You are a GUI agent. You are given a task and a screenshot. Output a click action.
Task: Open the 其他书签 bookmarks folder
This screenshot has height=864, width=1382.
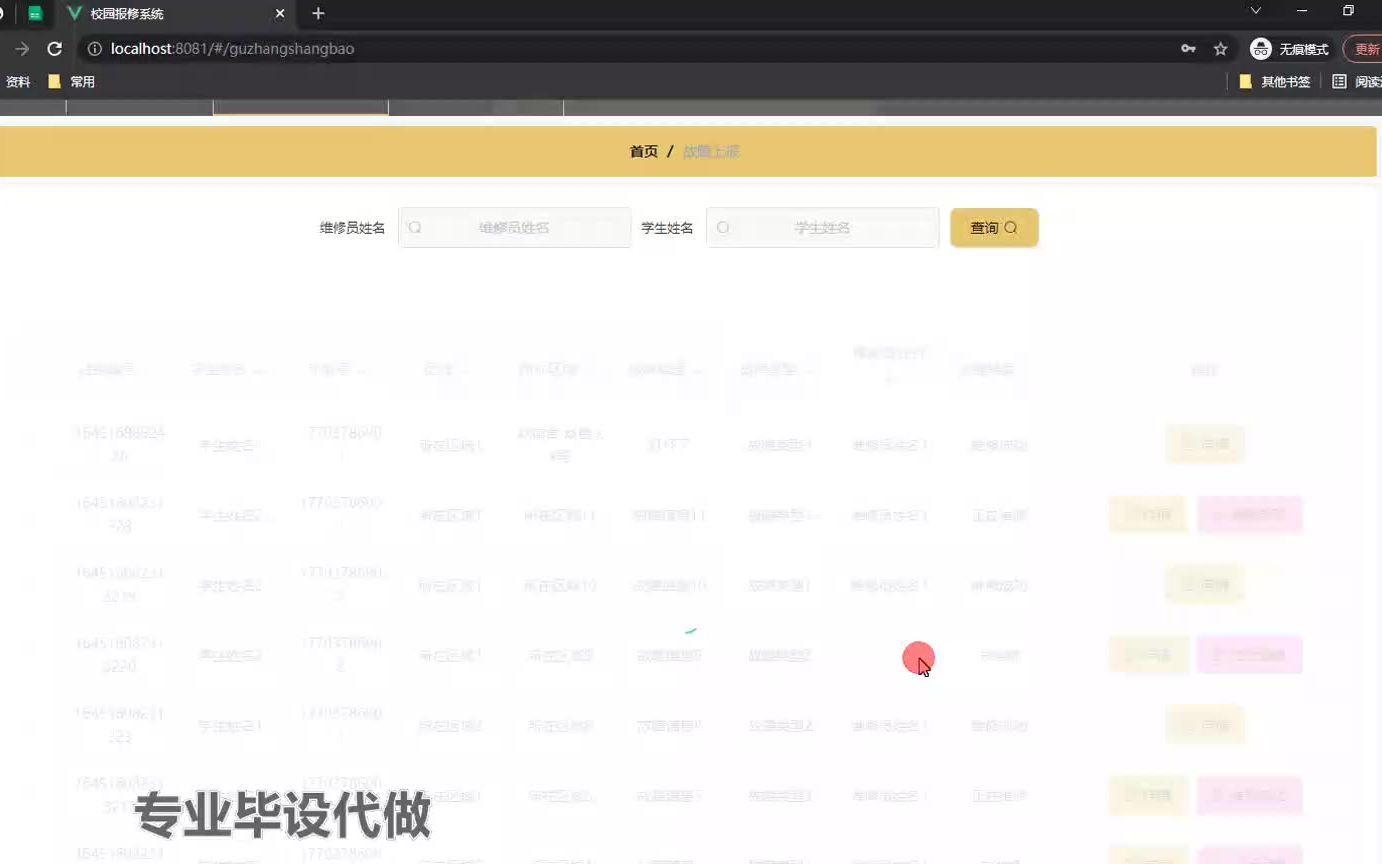click(1275, 82)
